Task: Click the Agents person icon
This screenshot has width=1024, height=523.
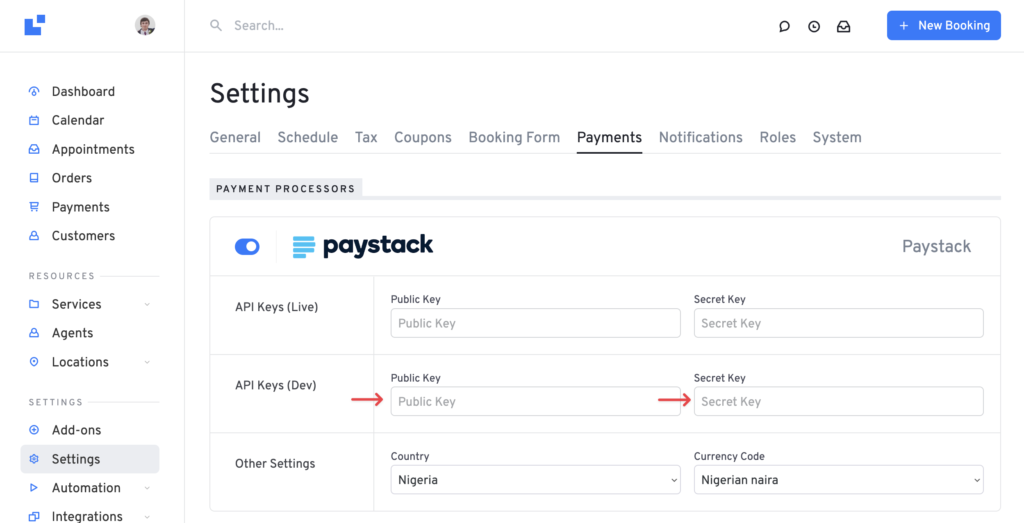Action: [x=34, y=333]
